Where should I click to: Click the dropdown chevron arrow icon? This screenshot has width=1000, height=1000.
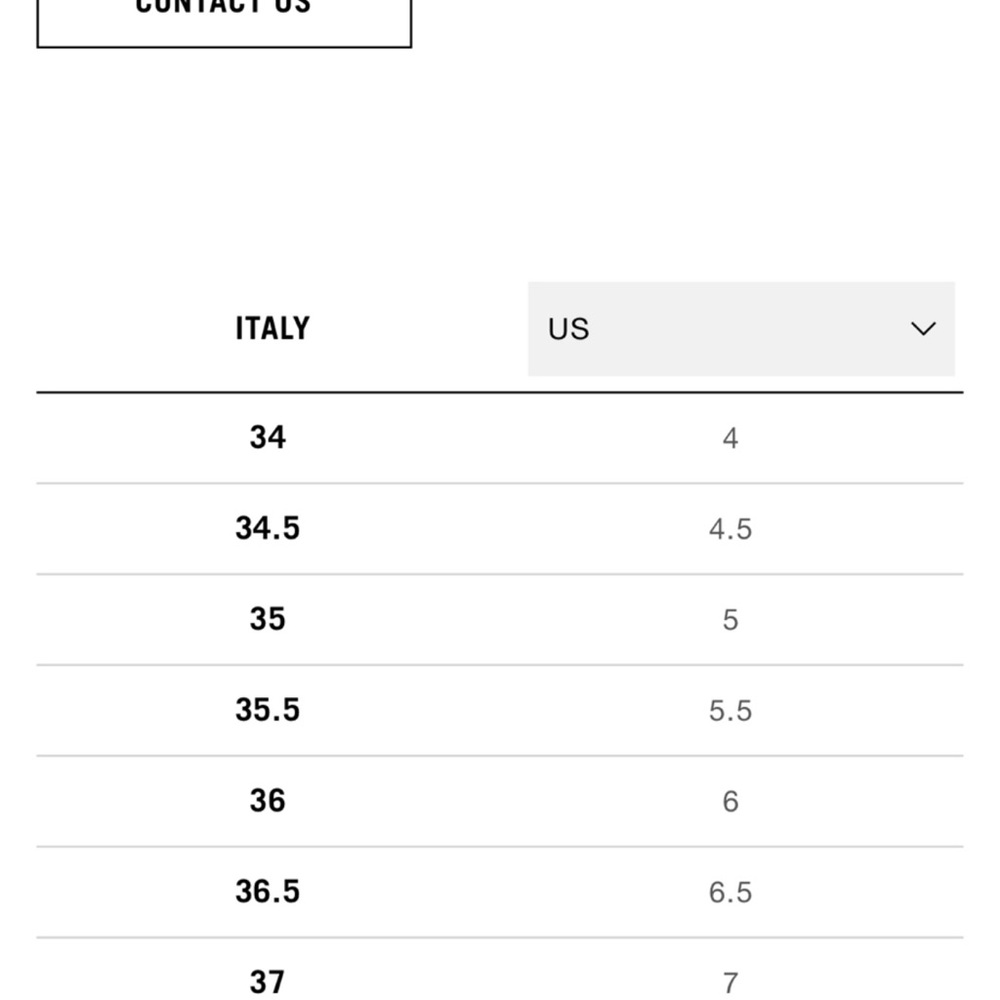click(923, 329)
